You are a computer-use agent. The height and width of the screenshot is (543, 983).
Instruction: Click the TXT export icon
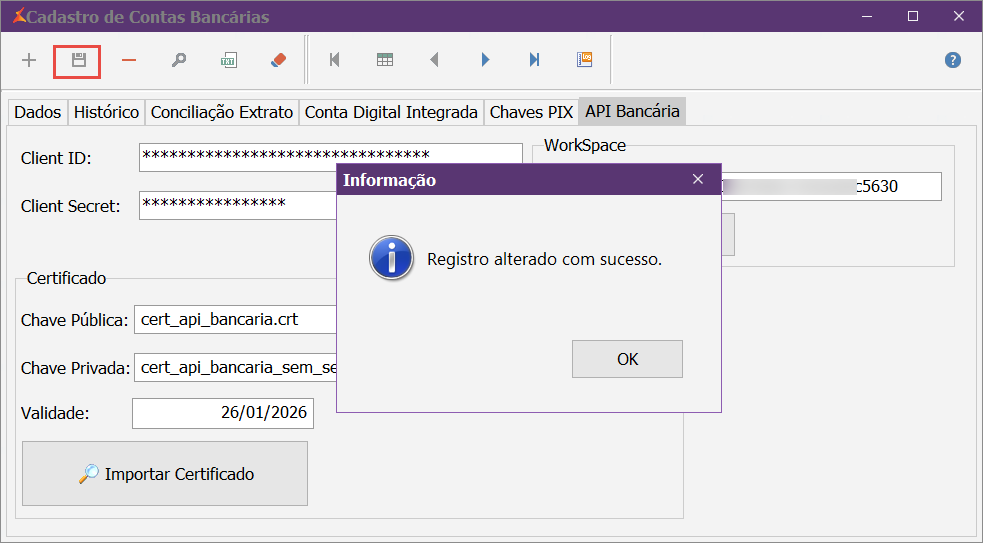pos(228,60)
